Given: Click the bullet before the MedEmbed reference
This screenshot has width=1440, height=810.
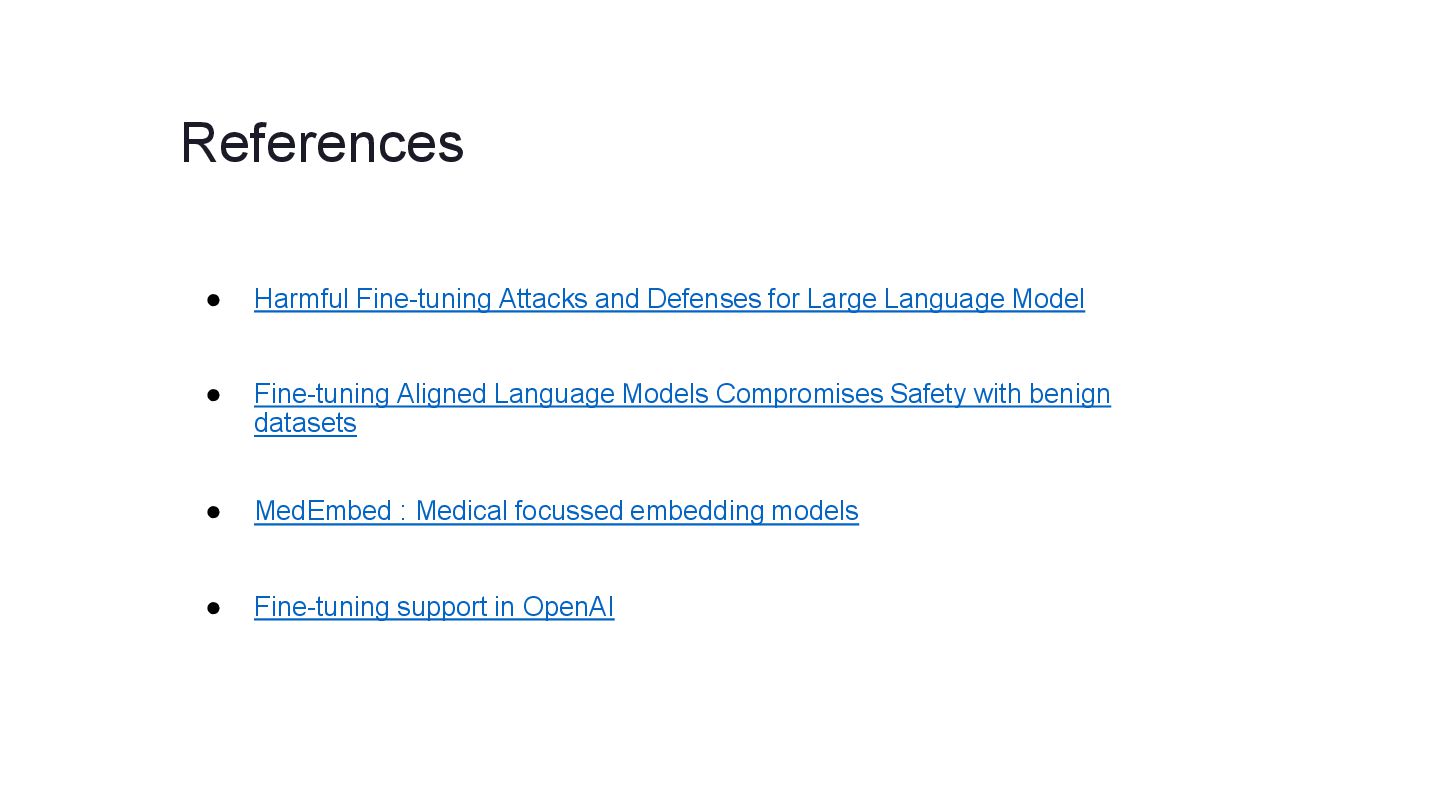Looking at the screenshot, I should (213, 511).
